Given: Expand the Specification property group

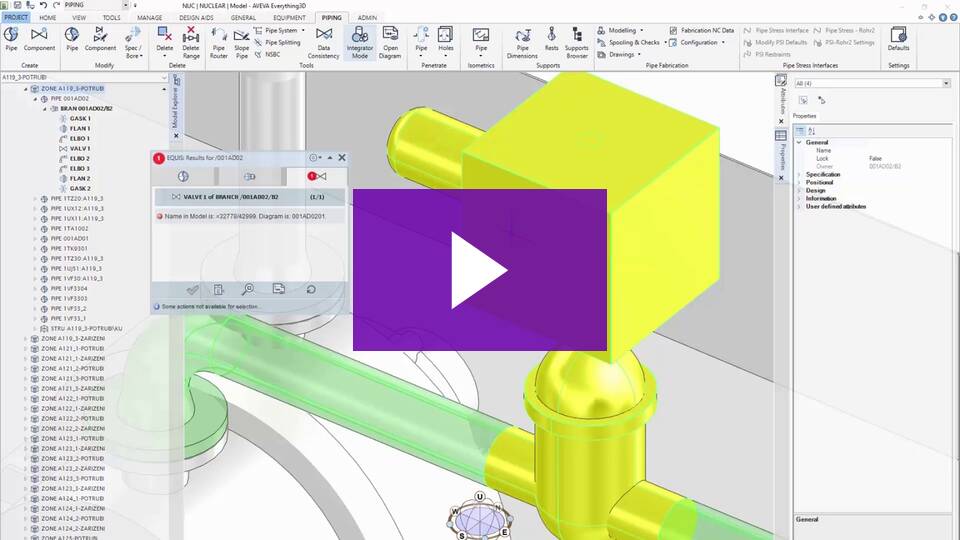Looking at the screenshot, I should pos(799,174).
